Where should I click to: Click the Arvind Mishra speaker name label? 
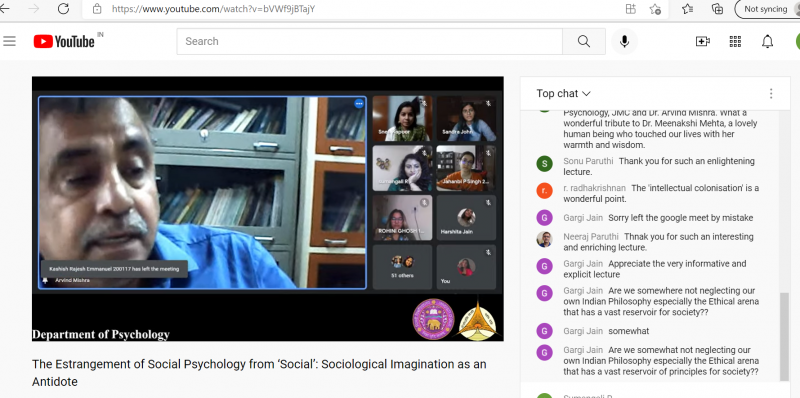pyautogui.click(x=72, y=280)
